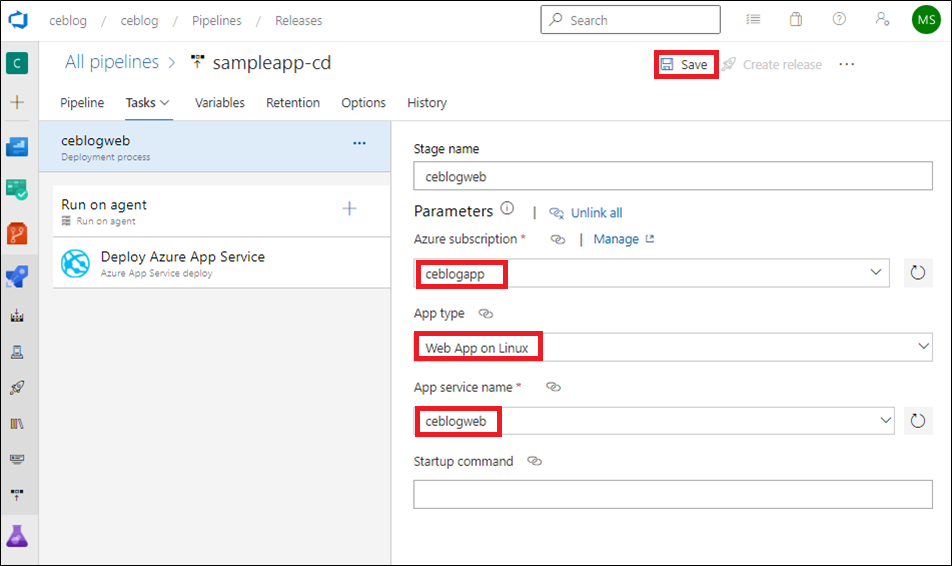This screenshot has height=566, width=952.
Task: Open Azure Pipelines rocket icon in the sidebar
Action: click(17, 277)
